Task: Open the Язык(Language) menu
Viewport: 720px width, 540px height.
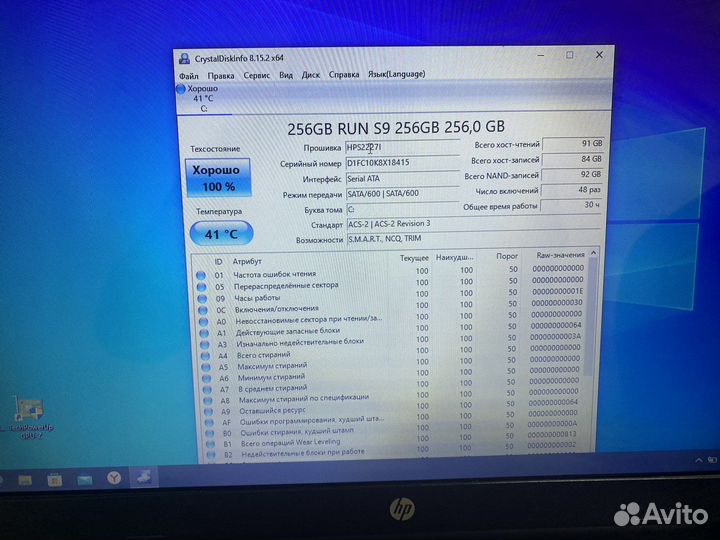Action: click(x=397, y=74)
